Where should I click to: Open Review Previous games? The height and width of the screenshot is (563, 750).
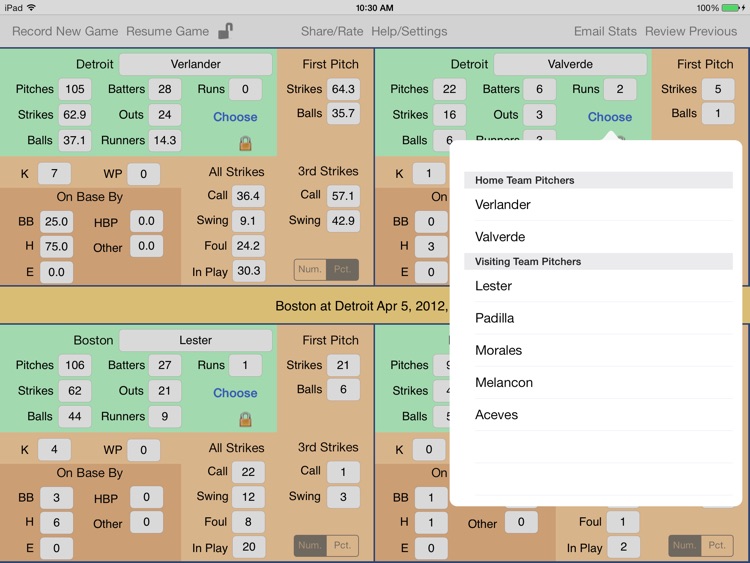tap(691, 31)
